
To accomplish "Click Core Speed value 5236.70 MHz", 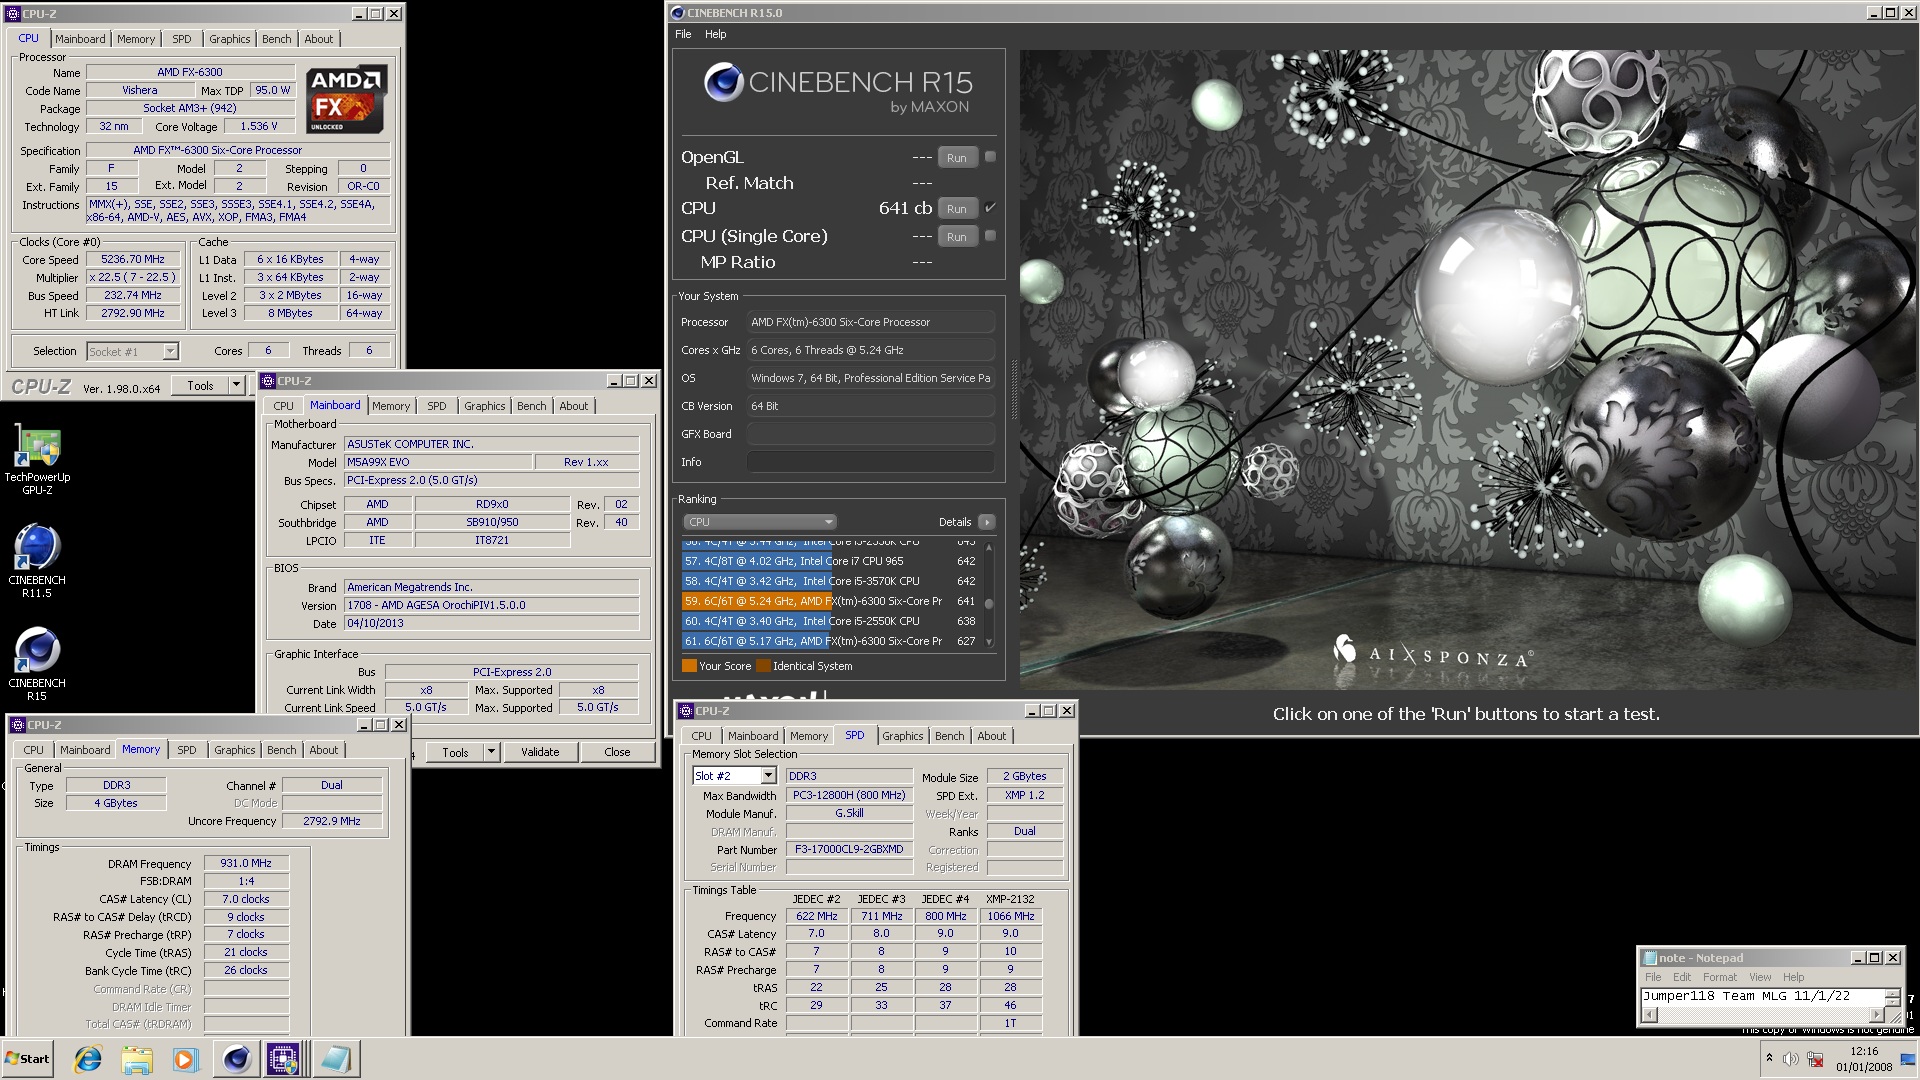I will [x=133, y=259].
